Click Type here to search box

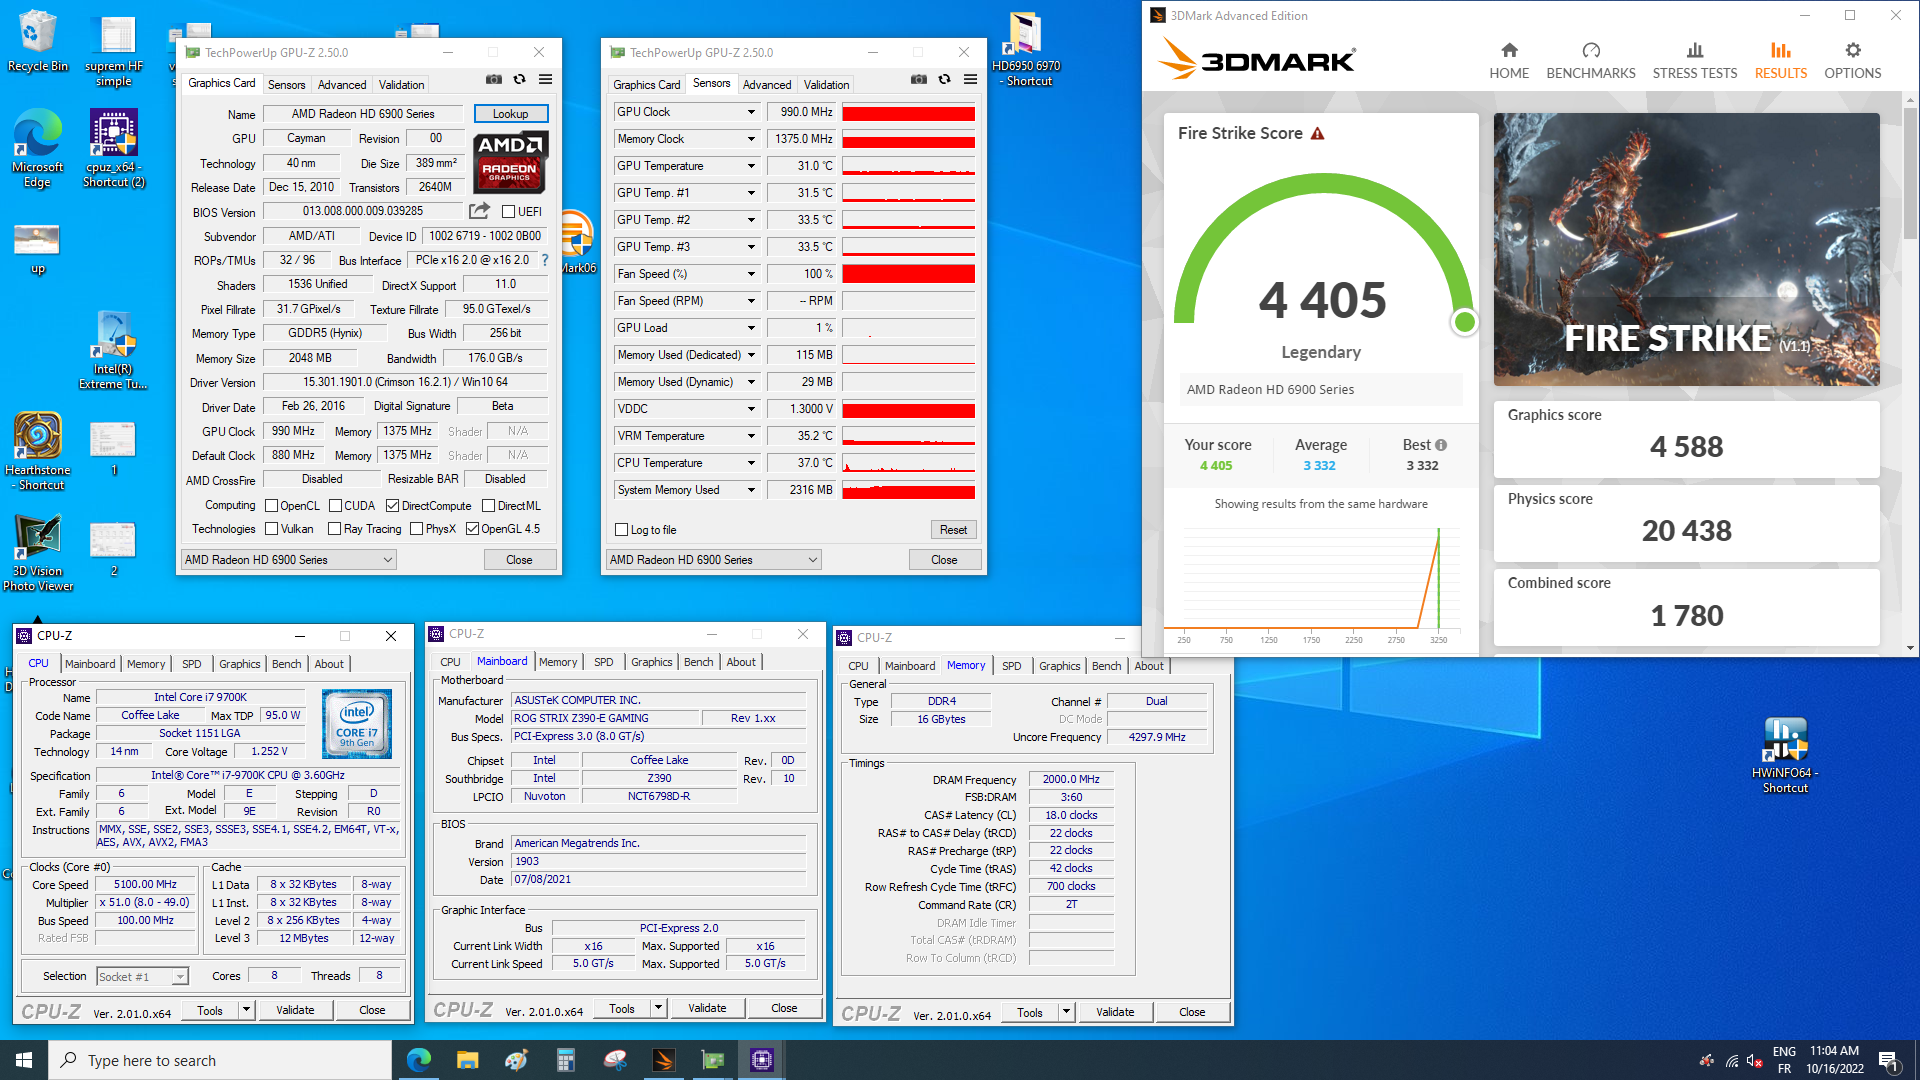(220, 1061)
